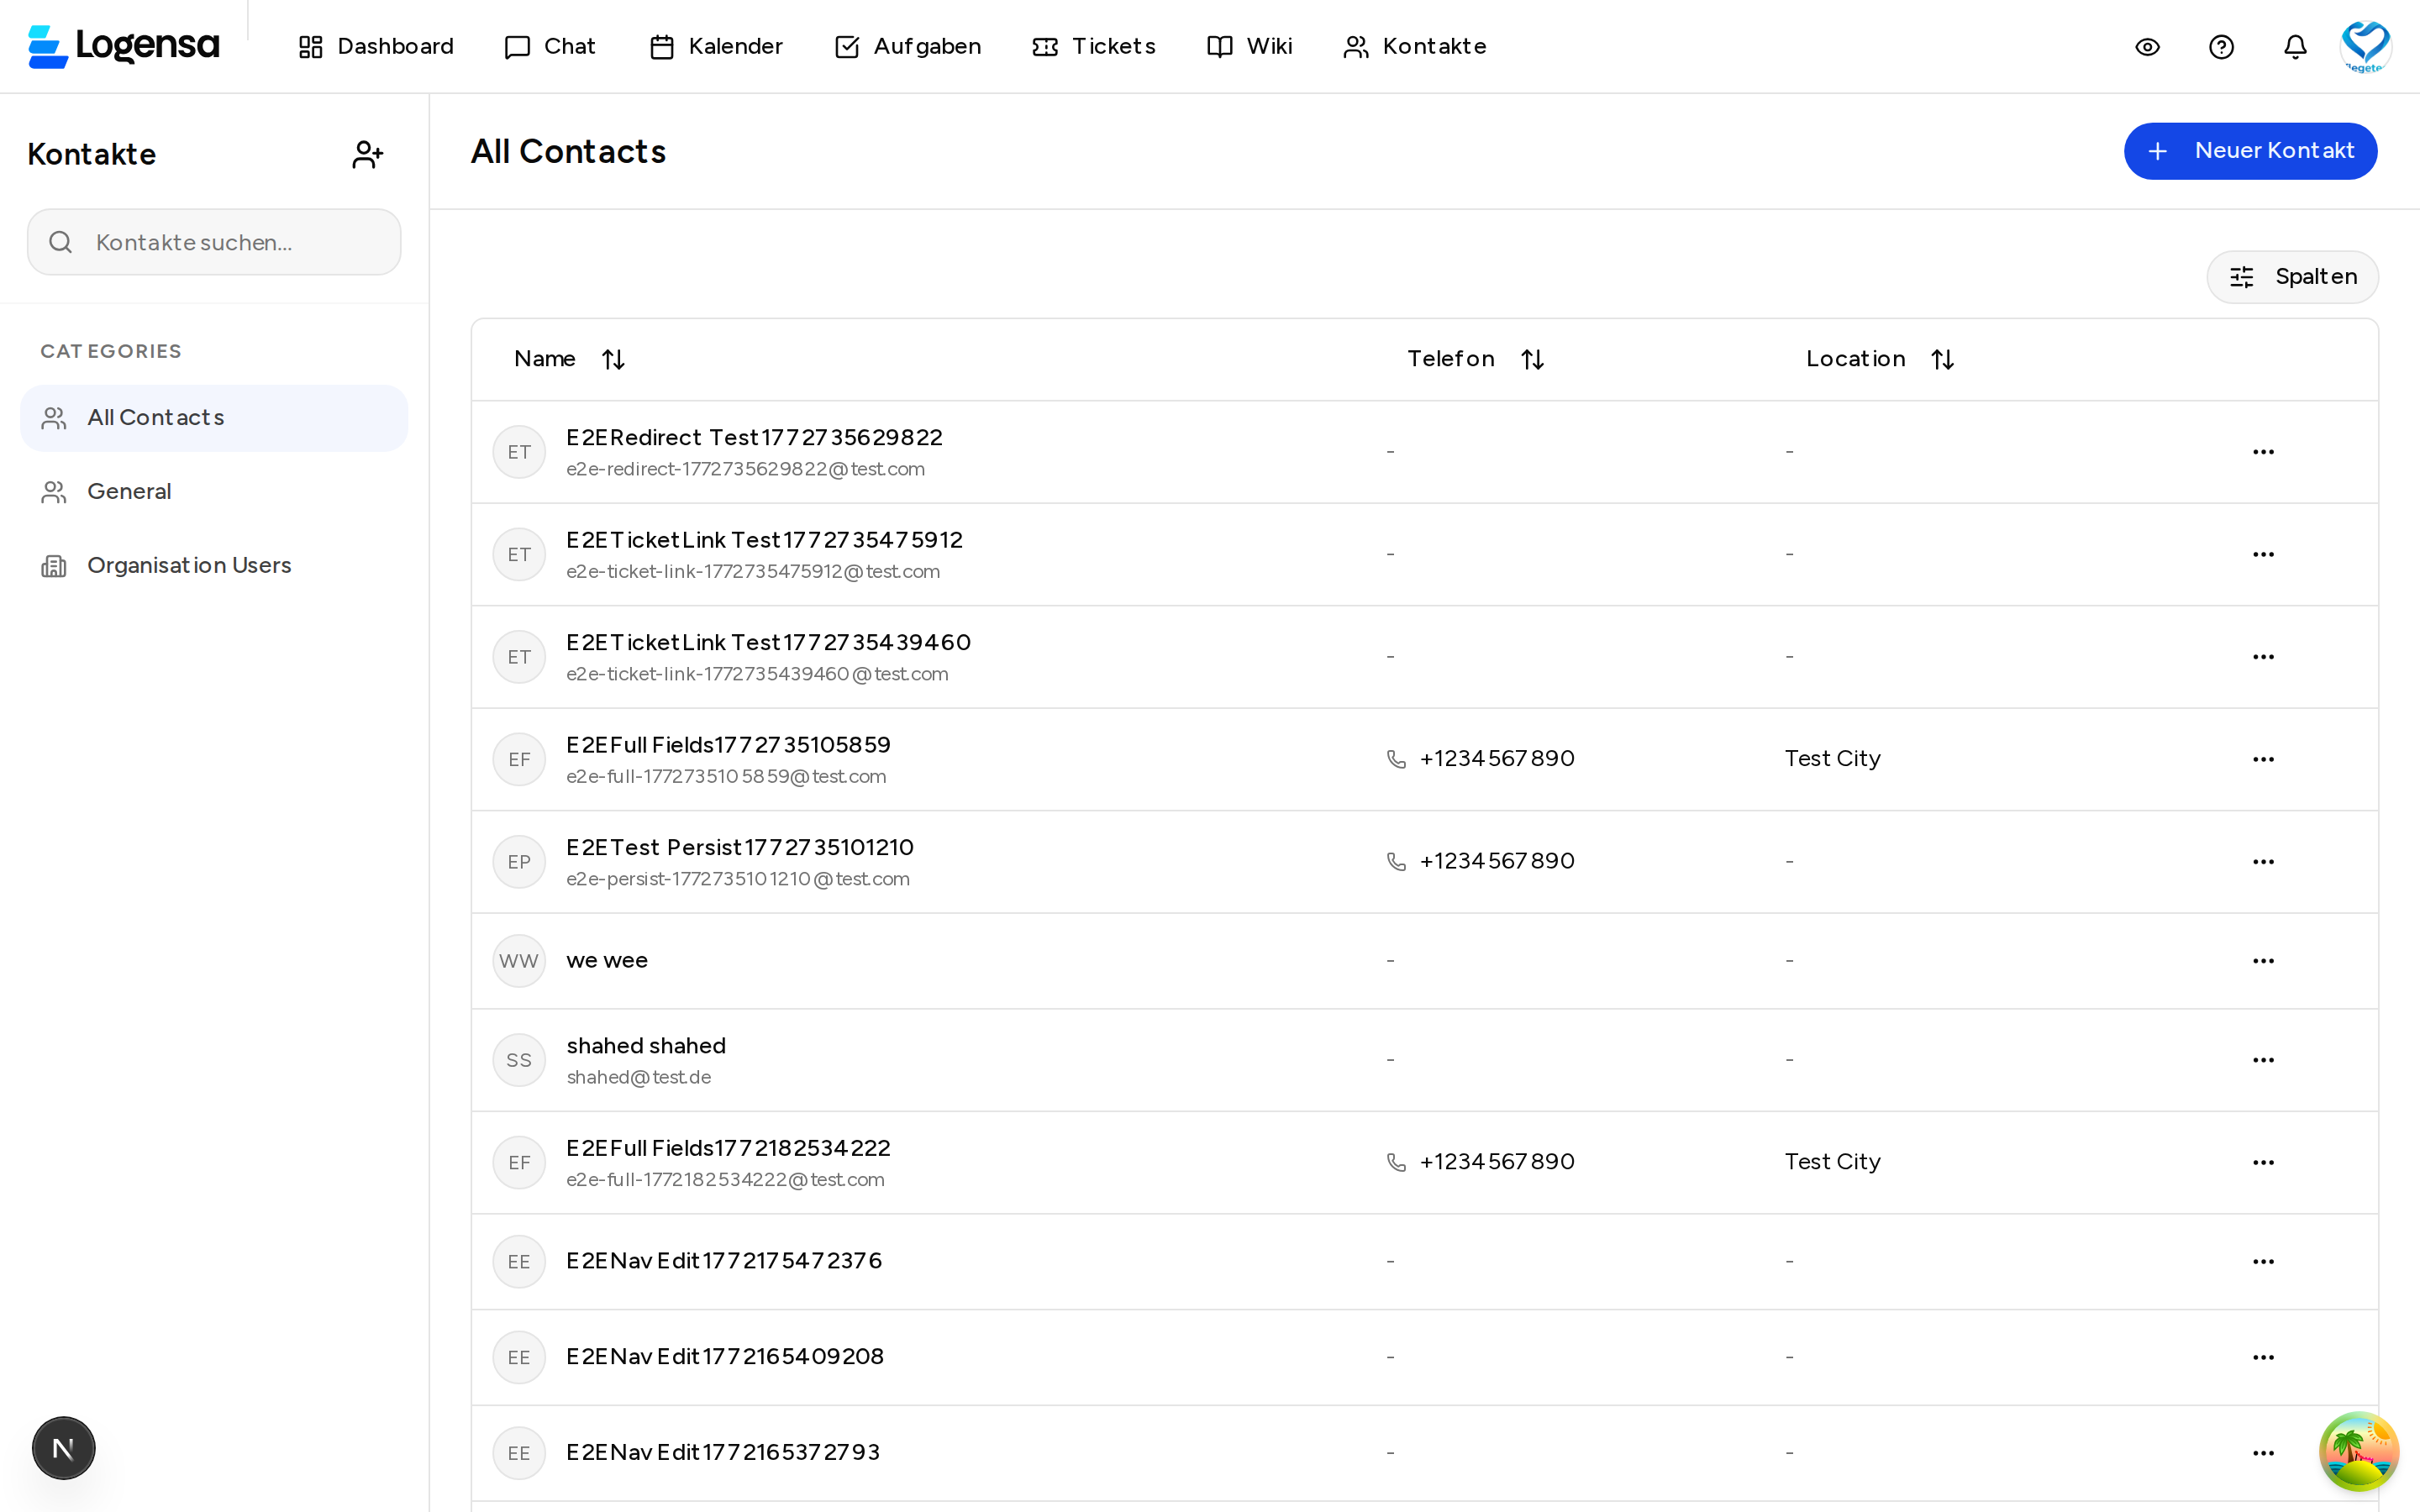Open the user profile avatar
The width and height of the screenshot is (2420, 1512).
pos(2365,46)
